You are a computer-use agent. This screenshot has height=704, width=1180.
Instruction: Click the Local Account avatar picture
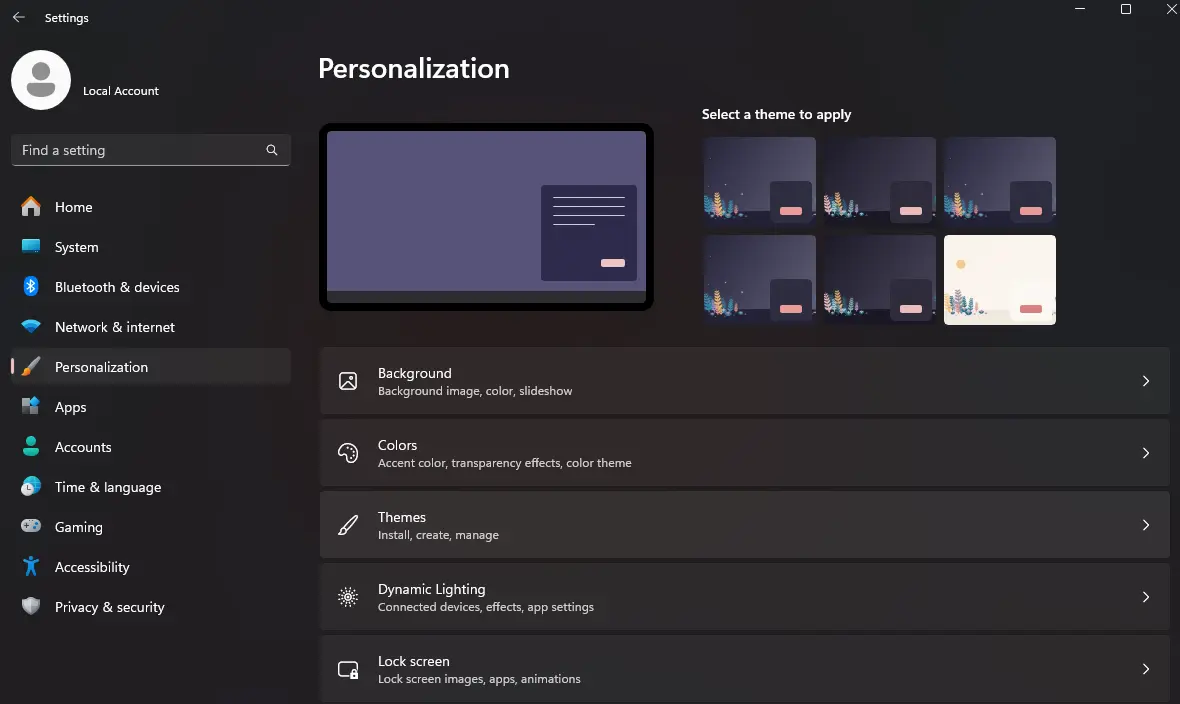point(41,80)
